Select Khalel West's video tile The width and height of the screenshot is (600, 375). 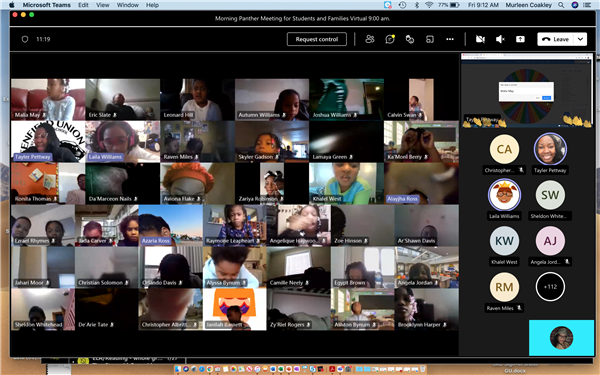pyautogui.click(x=346, y=183)
